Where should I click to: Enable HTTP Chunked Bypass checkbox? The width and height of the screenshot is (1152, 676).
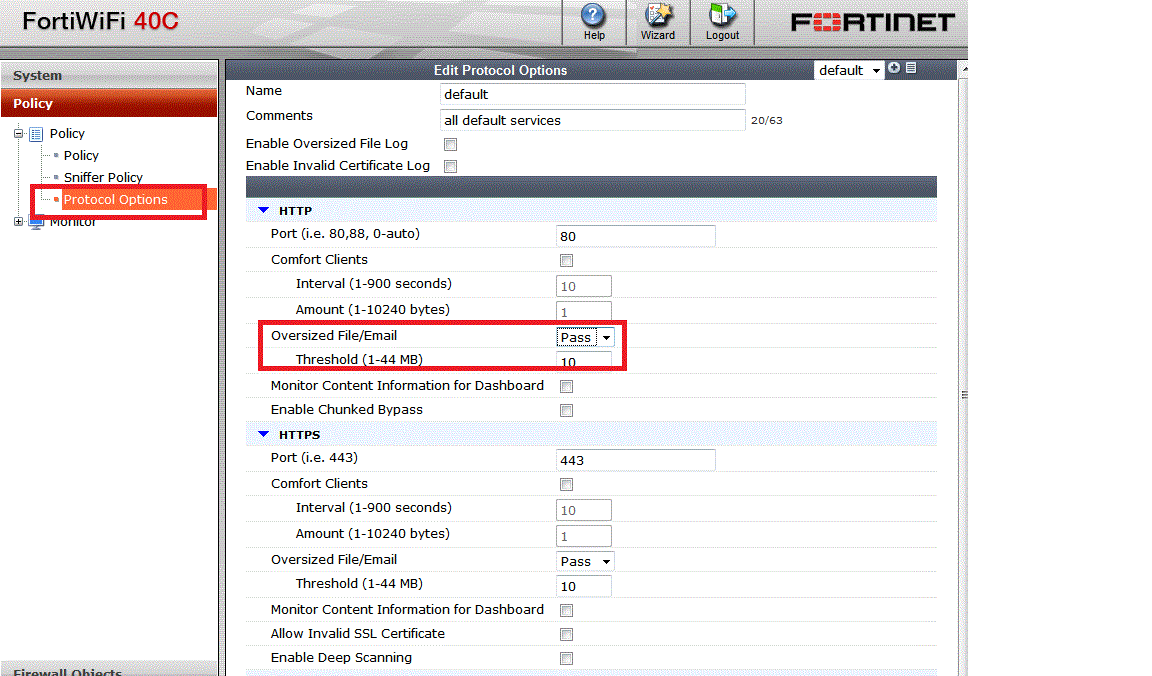point(566,411)
